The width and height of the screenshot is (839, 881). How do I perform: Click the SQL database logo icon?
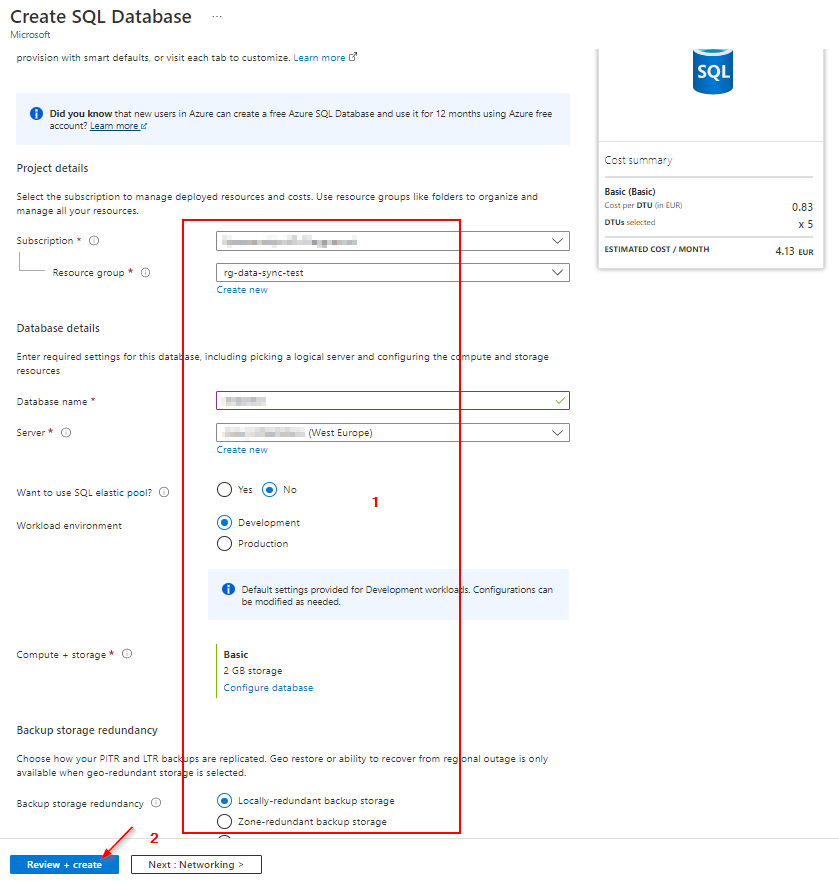pos(713,71)
